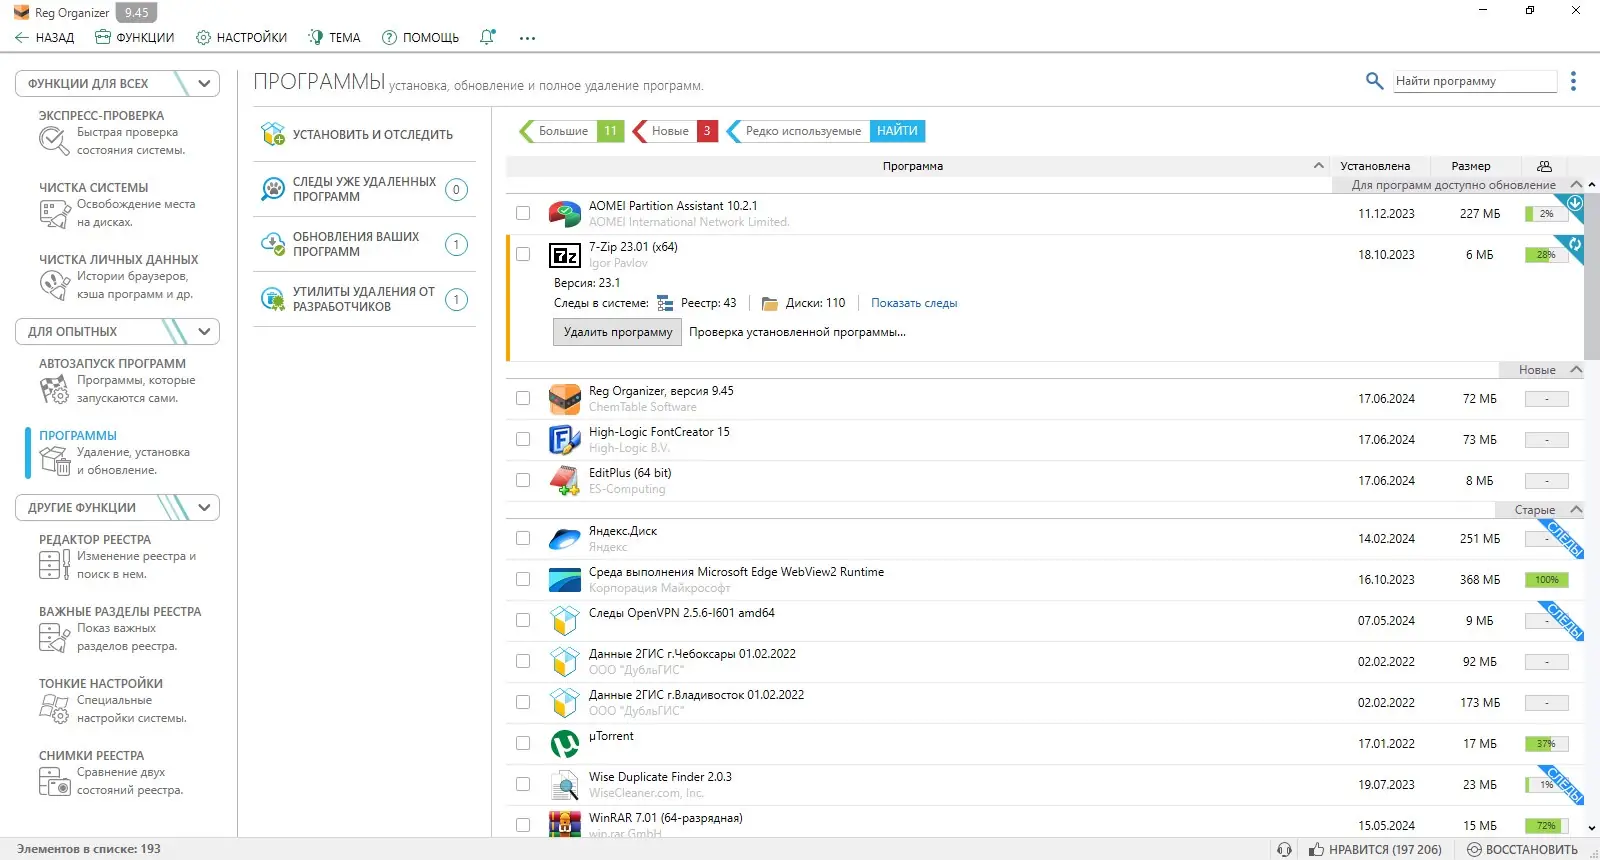Click the 37% usage bar of µTorrent
The height and width of the screenshot is (860, 1600).
[1547, 744]
